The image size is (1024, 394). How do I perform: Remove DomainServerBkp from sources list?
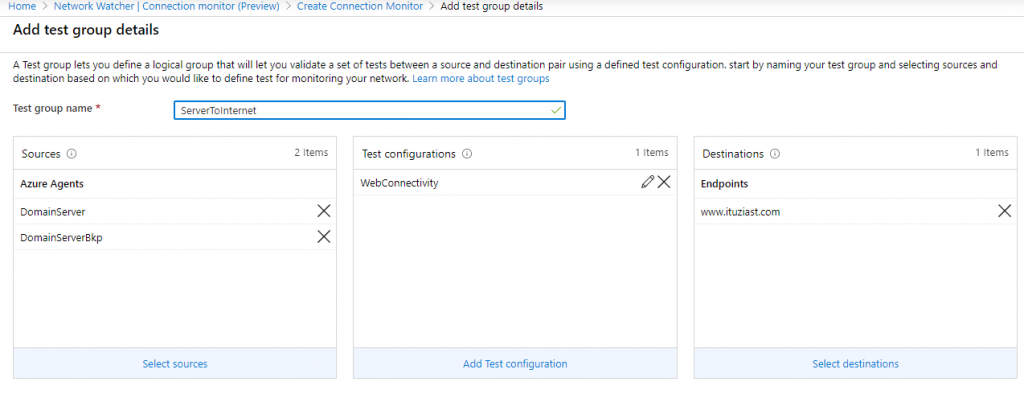[323, 237]
